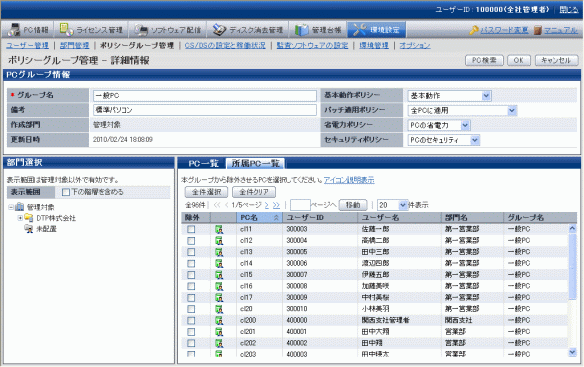Click the page number input field
Screen dimensions: 584x367
pyautogui.click(x=300, y=205)
